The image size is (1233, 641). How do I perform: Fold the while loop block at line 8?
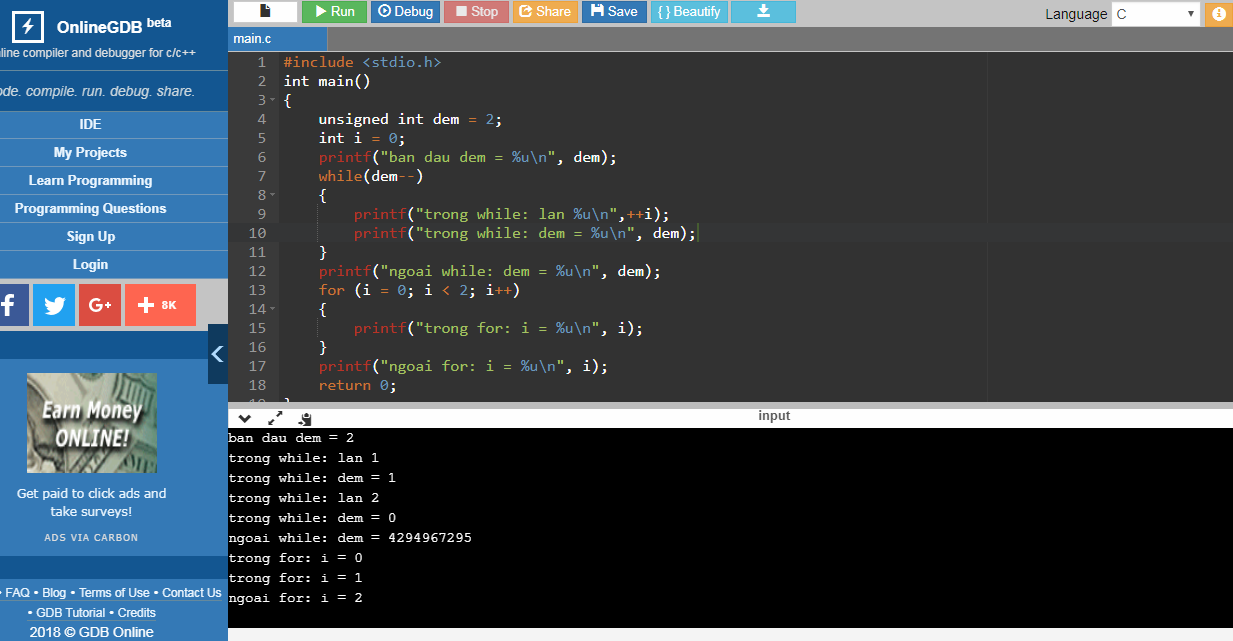(x=272, y=195)
